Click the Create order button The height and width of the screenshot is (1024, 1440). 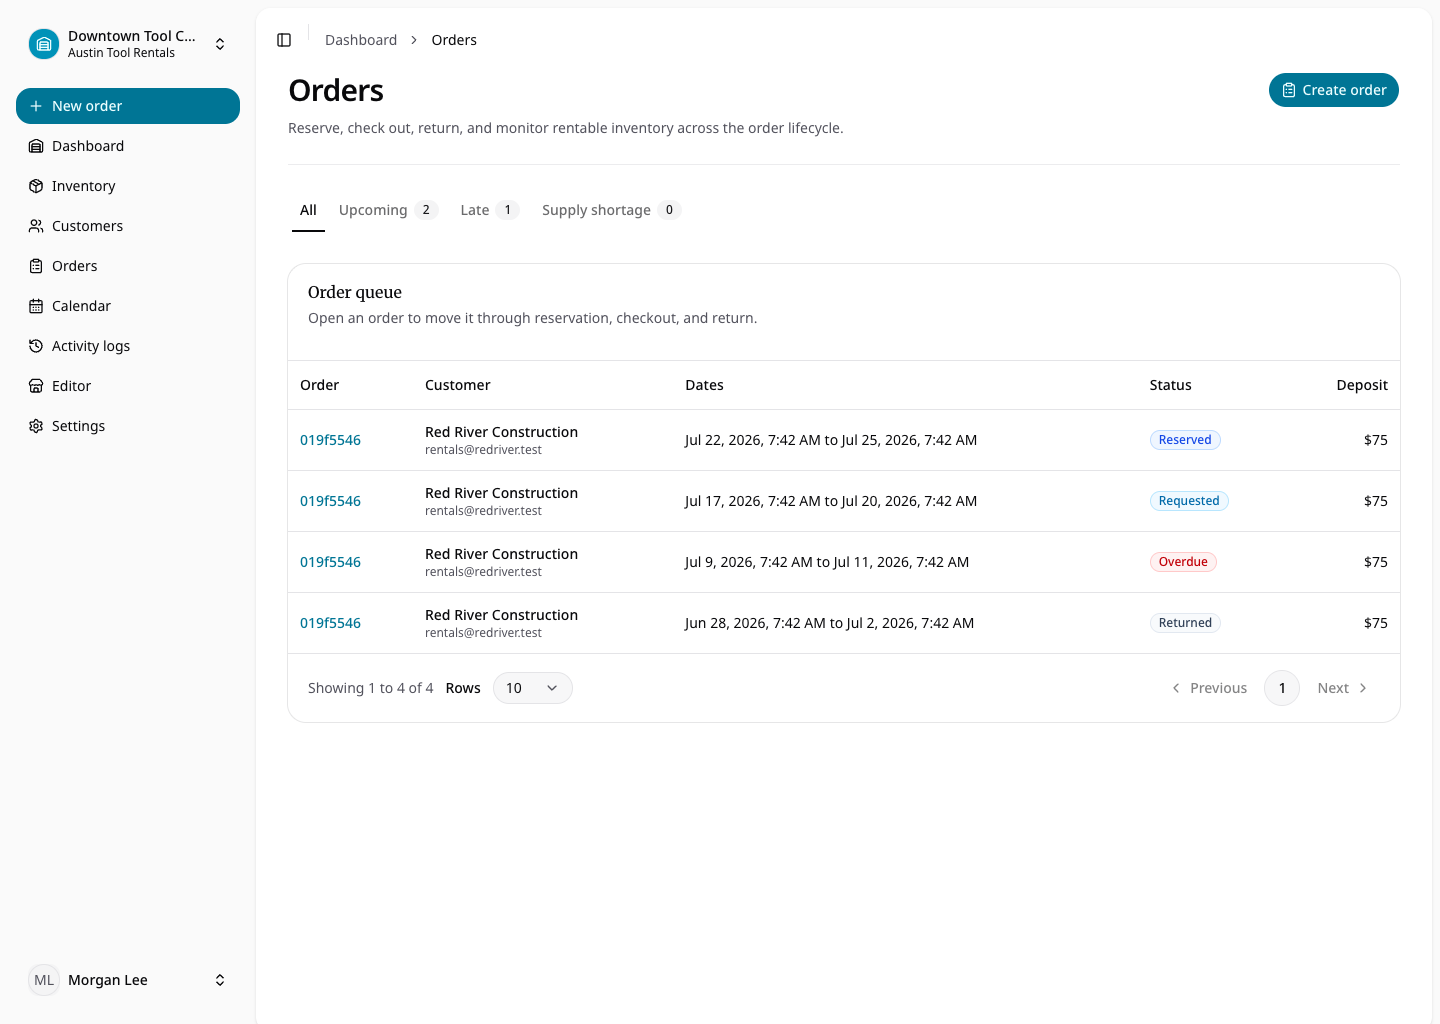point(1334,90)
